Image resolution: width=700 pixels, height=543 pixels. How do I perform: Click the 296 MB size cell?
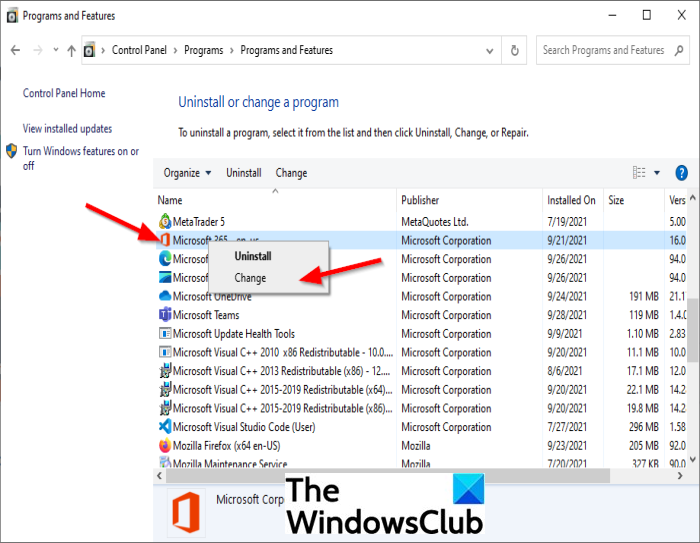click(644, 427)
